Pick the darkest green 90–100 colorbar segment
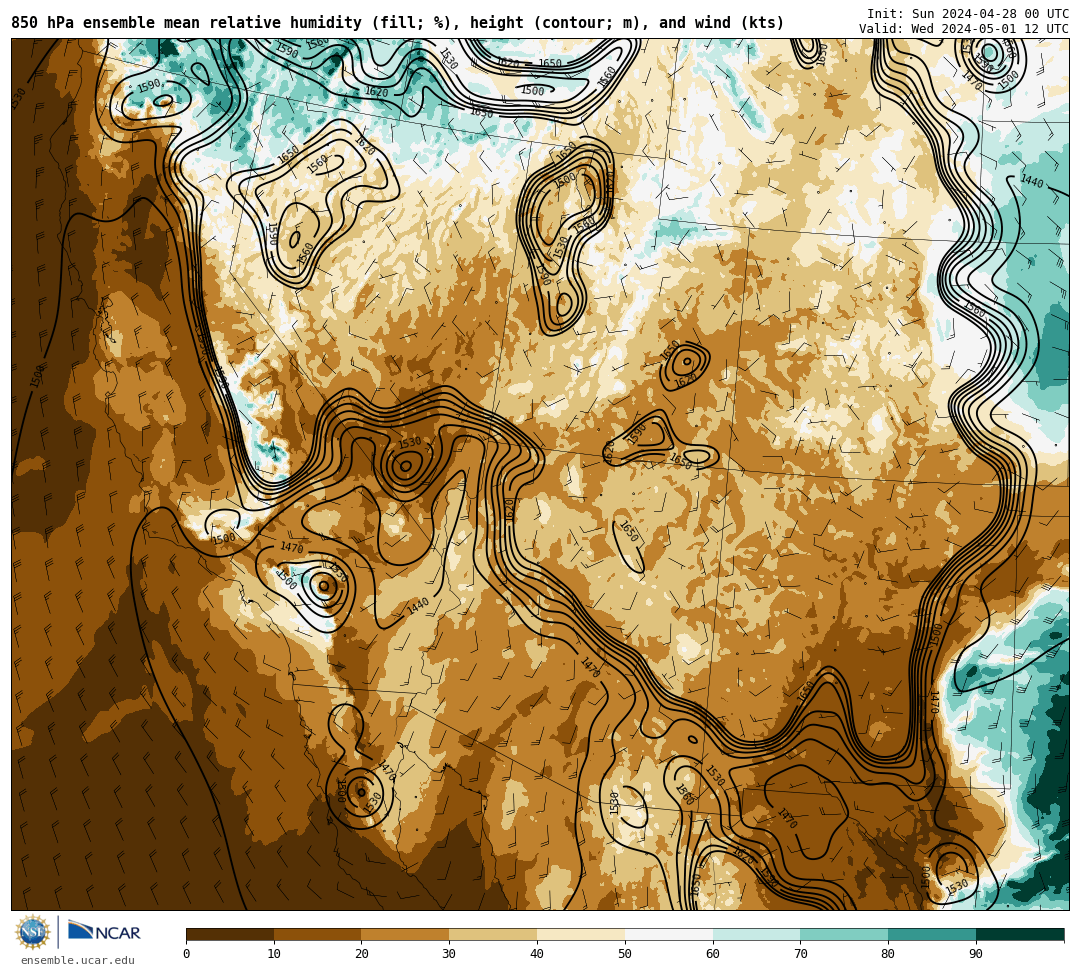 pos(1020,934)
